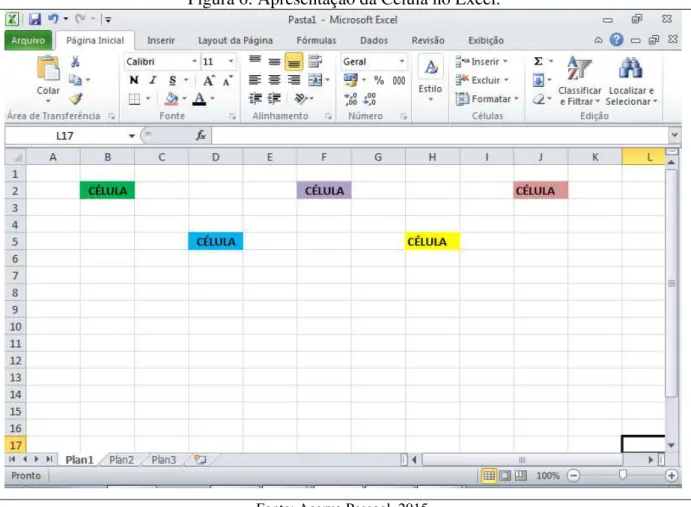This screenshot has width=691, height=507.
Task: Expand the formula bar
Action: pos(674,135)
